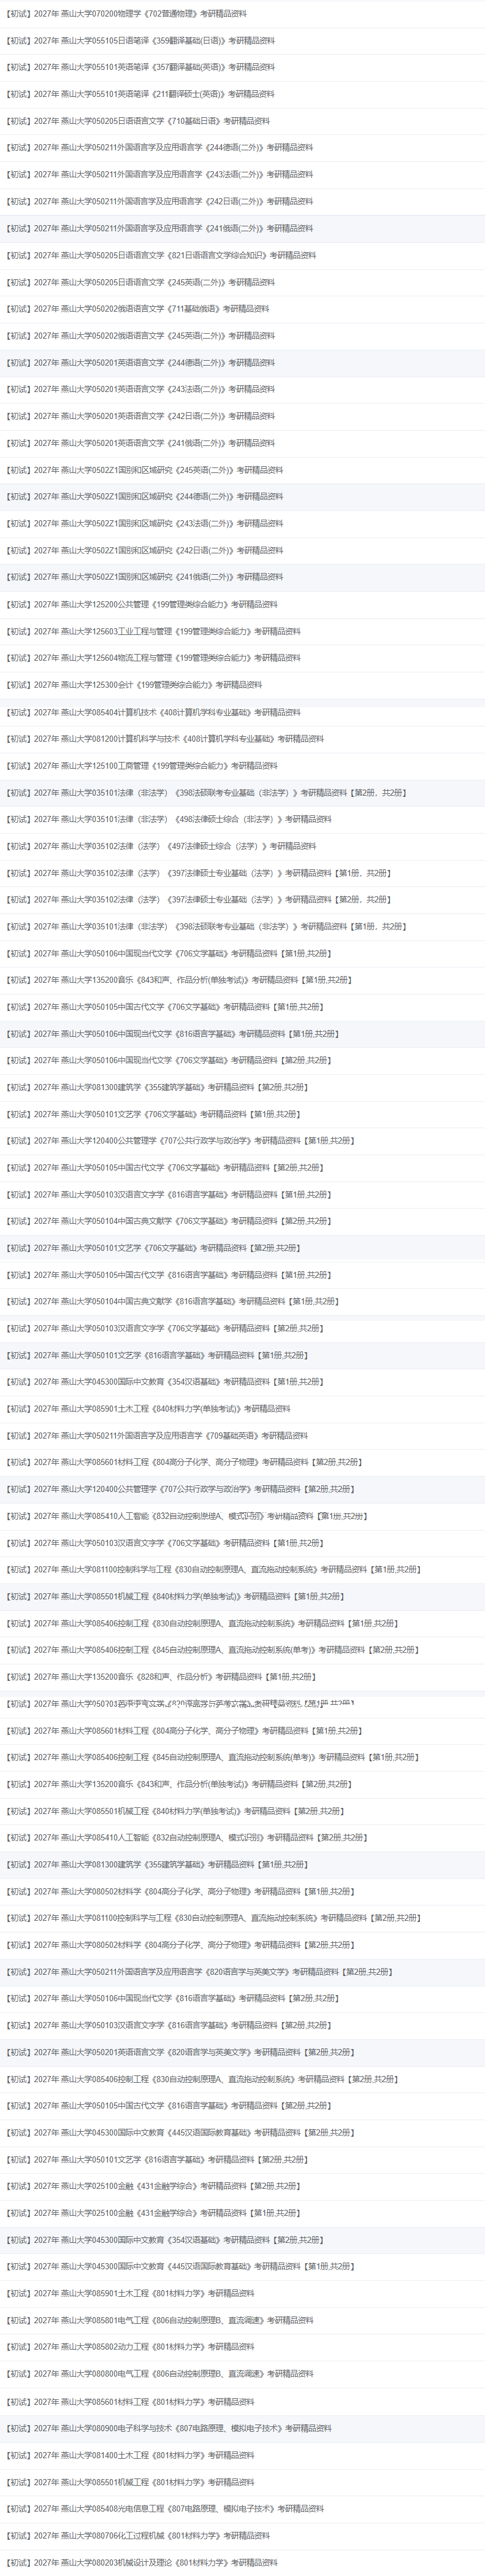
Task: Open the 050205日语语言文学《245英语(二外)》 link
Action: click(x=141, y=282)
